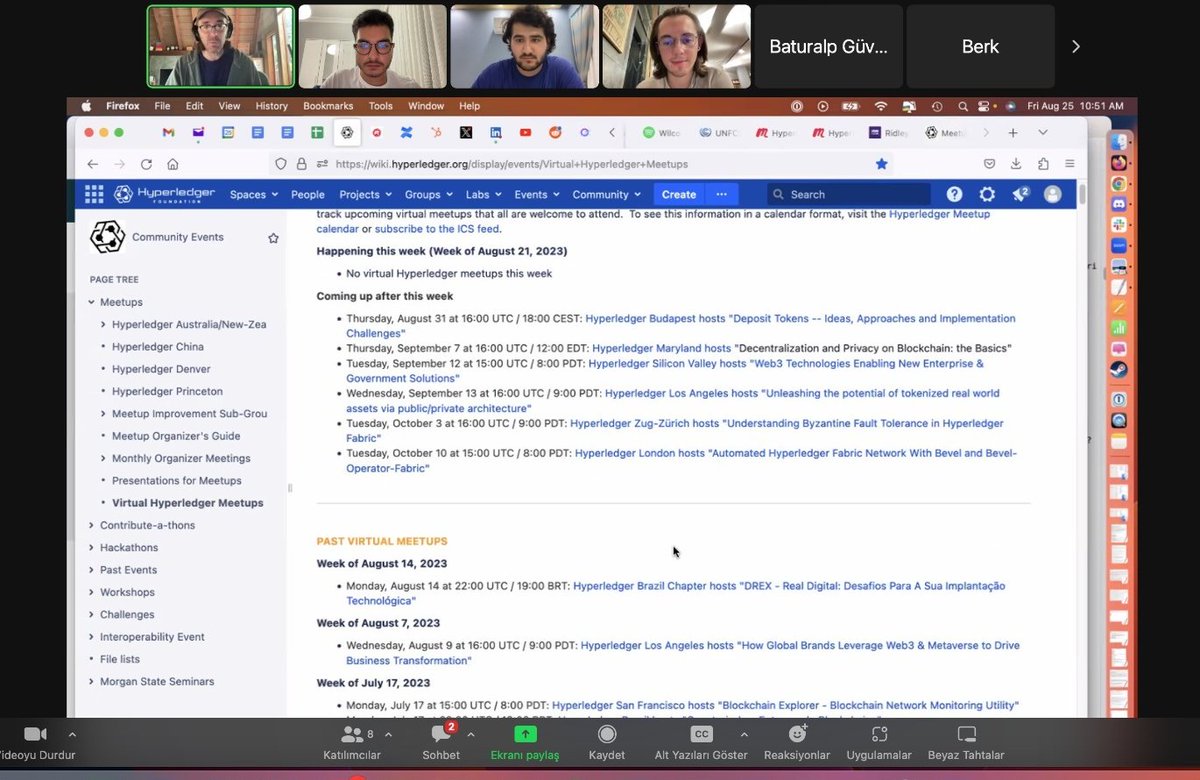Screen dimensions: 1200x780
Task: Open the Community dropdown menu
Action: click(x=607, y=195)
